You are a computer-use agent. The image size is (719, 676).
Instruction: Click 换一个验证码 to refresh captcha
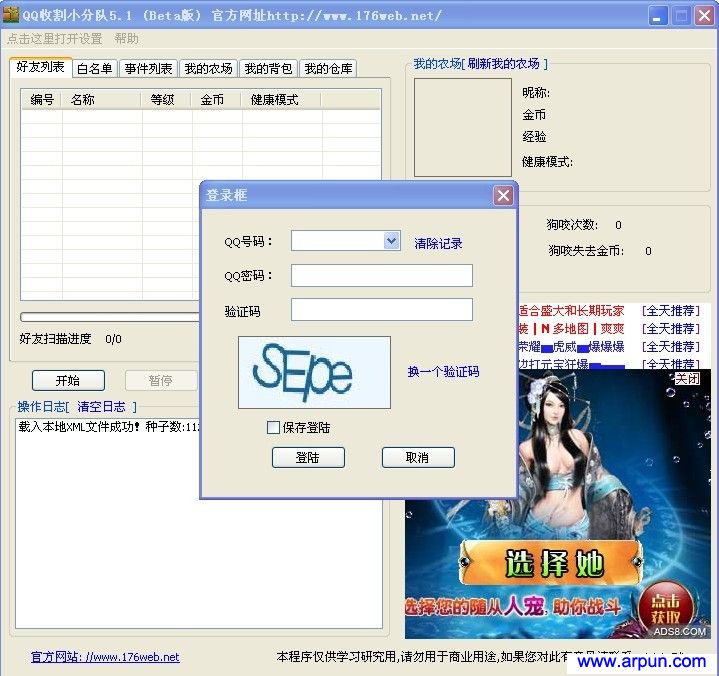coord(443,371)
